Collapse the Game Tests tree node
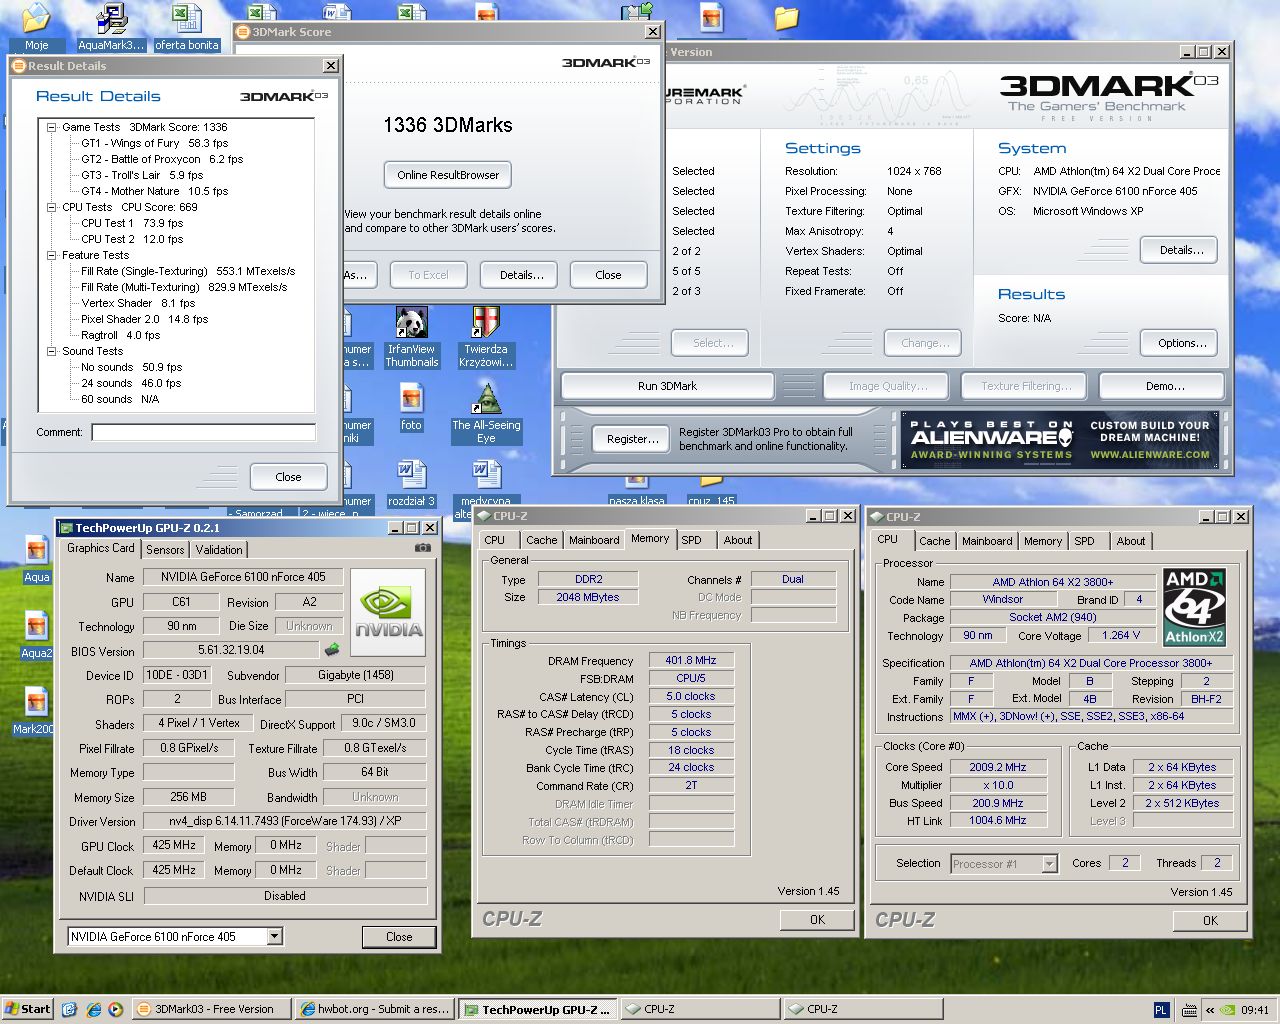The width and height of the screenshot is (1280, 1024). tap(52, 127)
